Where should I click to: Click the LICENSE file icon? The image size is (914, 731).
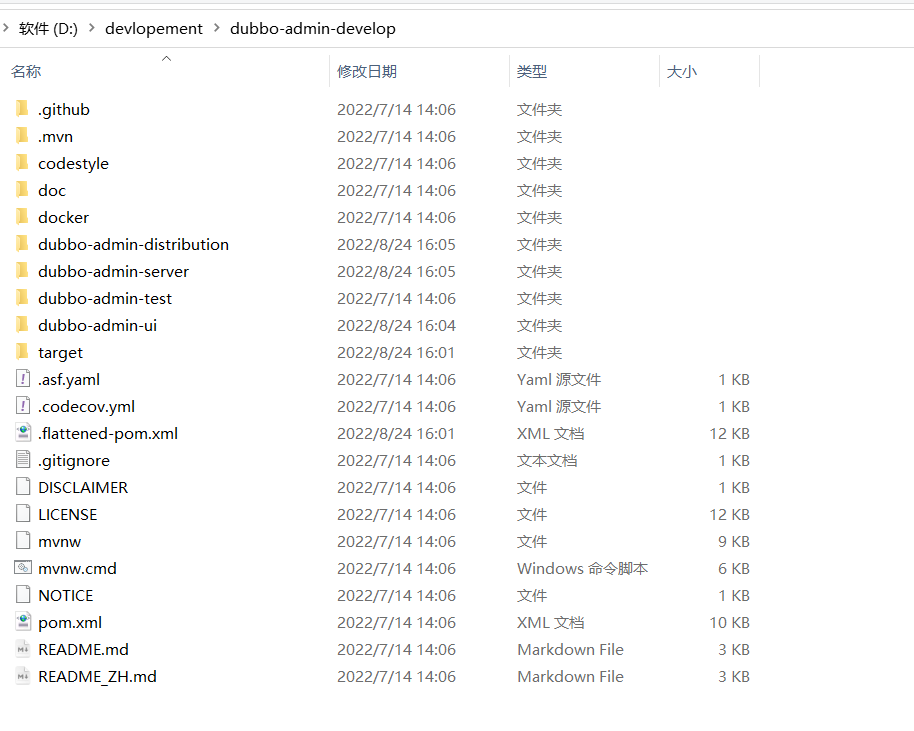pos(23,514)
